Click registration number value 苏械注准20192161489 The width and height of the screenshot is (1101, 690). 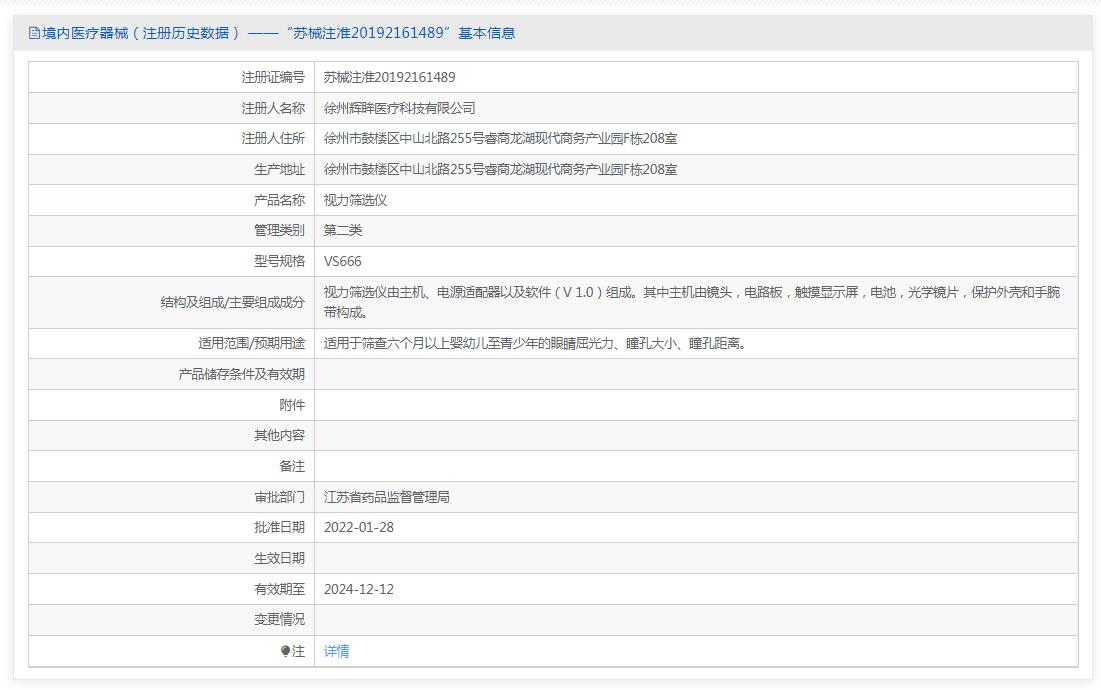[389, 77]
